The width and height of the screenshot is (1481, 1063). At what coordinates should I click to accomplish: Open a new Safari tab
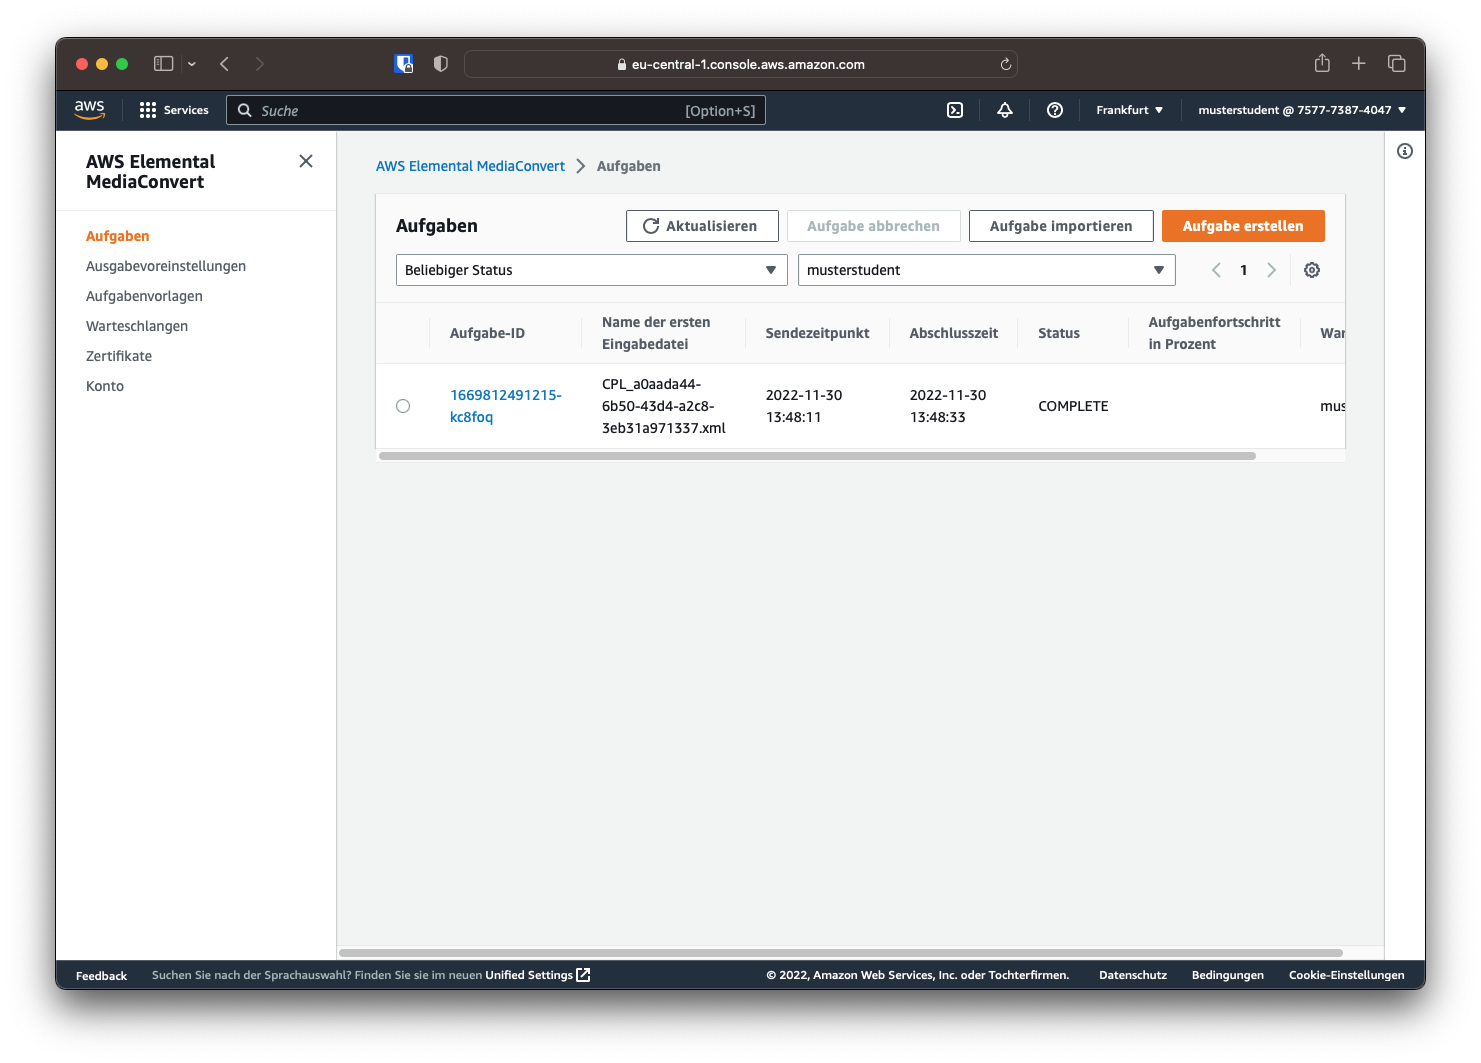tap(1359, 64)
